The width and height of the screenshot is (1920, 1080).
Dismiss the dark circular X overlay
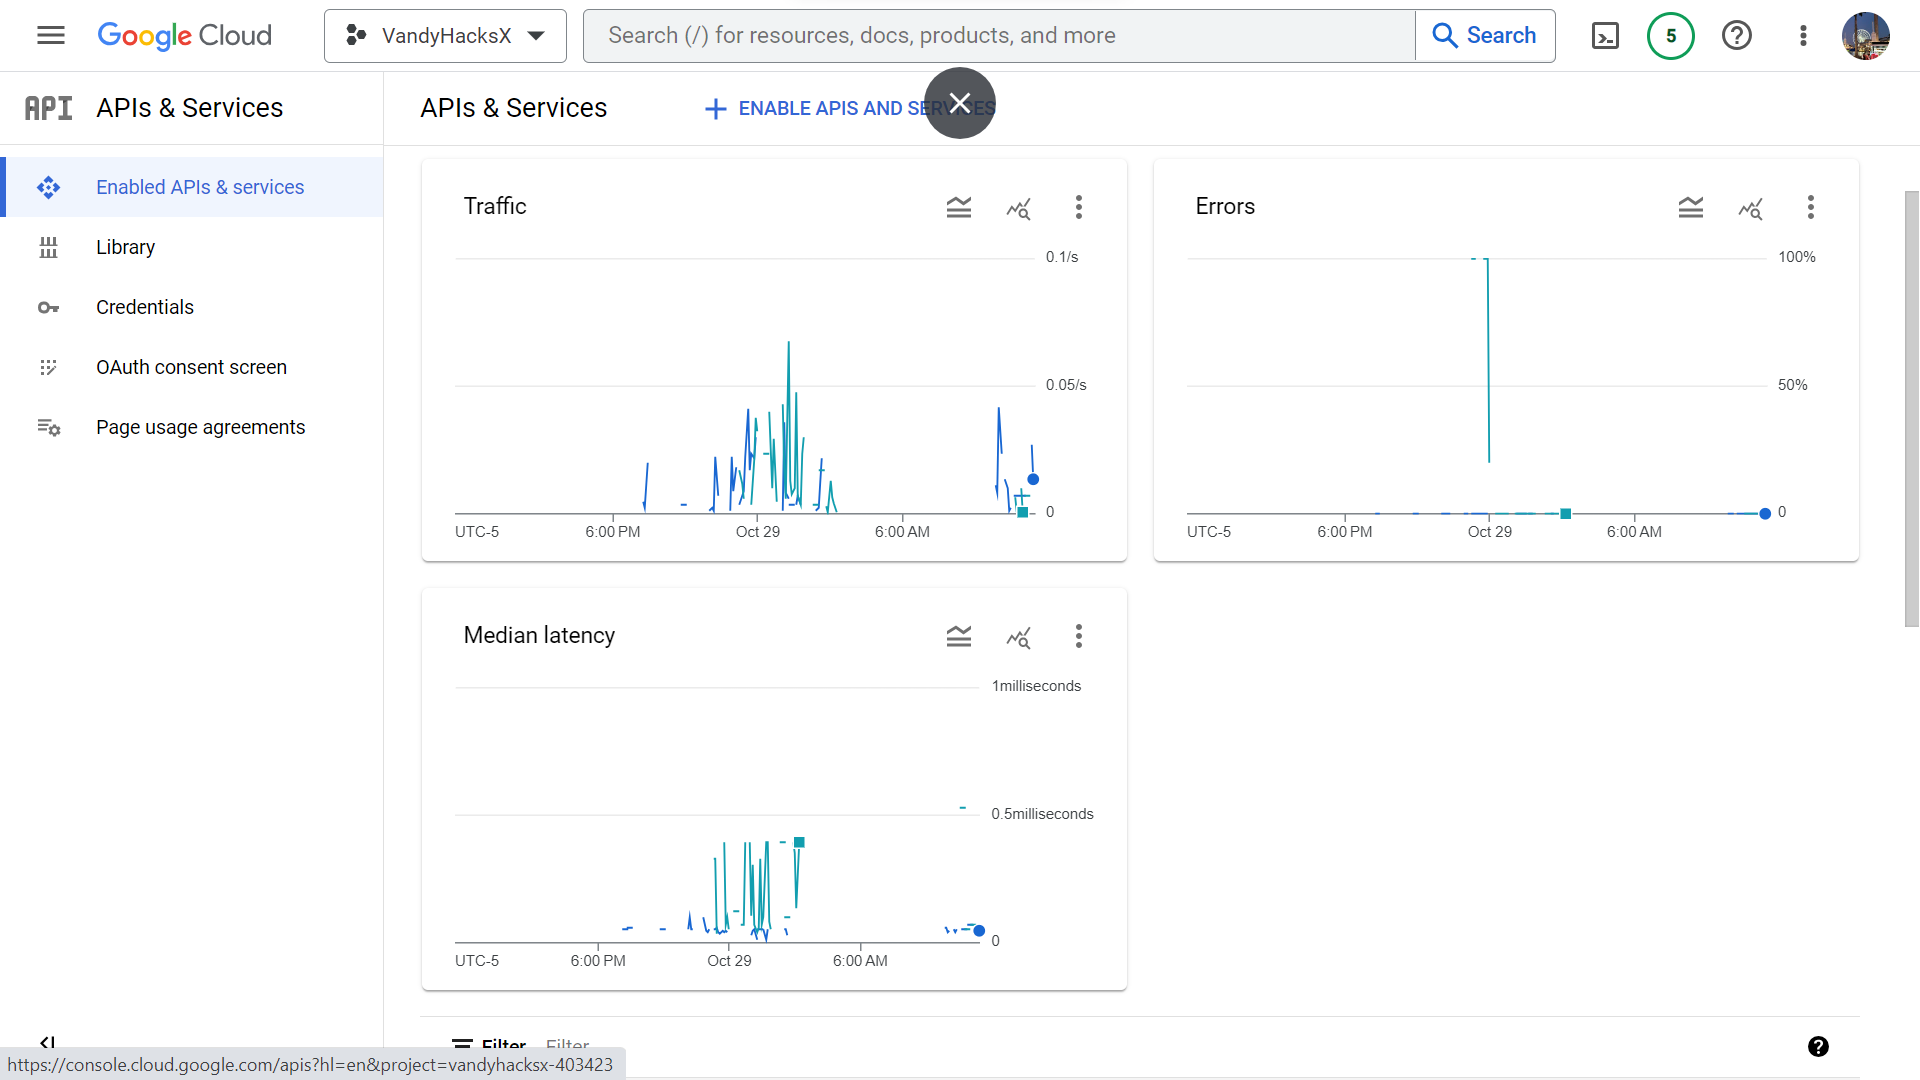point(960,103)
